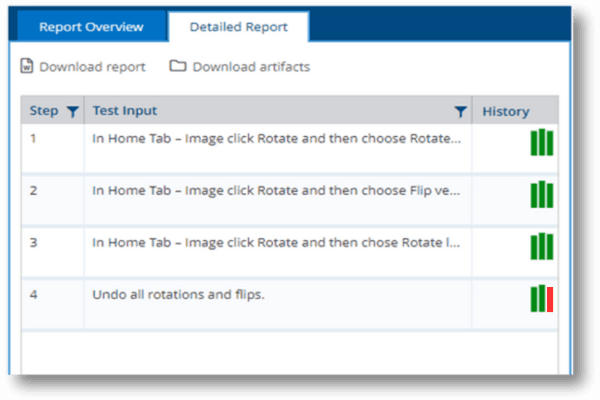Click the Test Input column header label
The height and width of the screenshot is (400, 600).
click(x=125, y=112)
